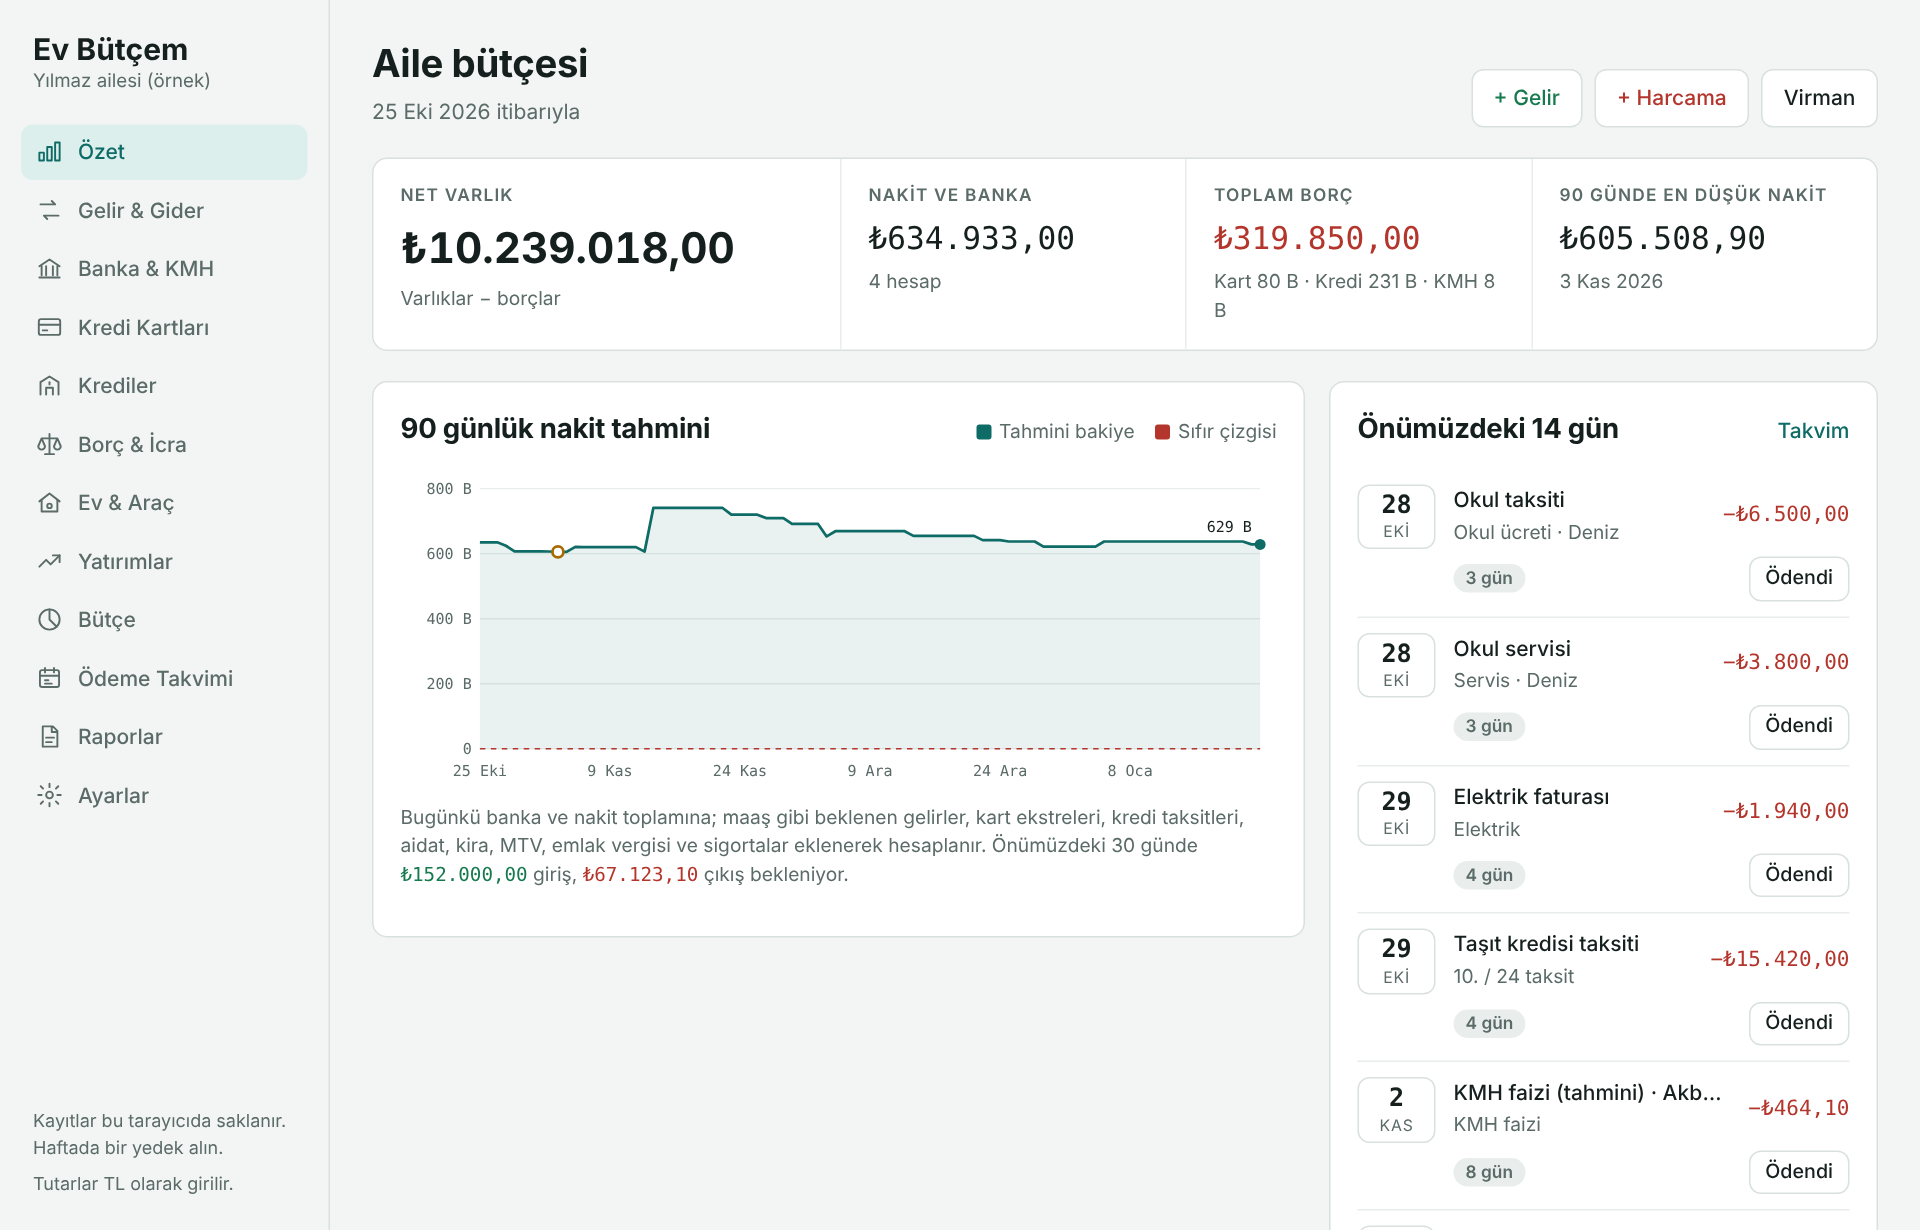Viewport: 1920px width, 1230px height.
Task: Click the Gelir & Gider arrows icon
Action: [x=49, y=210]
